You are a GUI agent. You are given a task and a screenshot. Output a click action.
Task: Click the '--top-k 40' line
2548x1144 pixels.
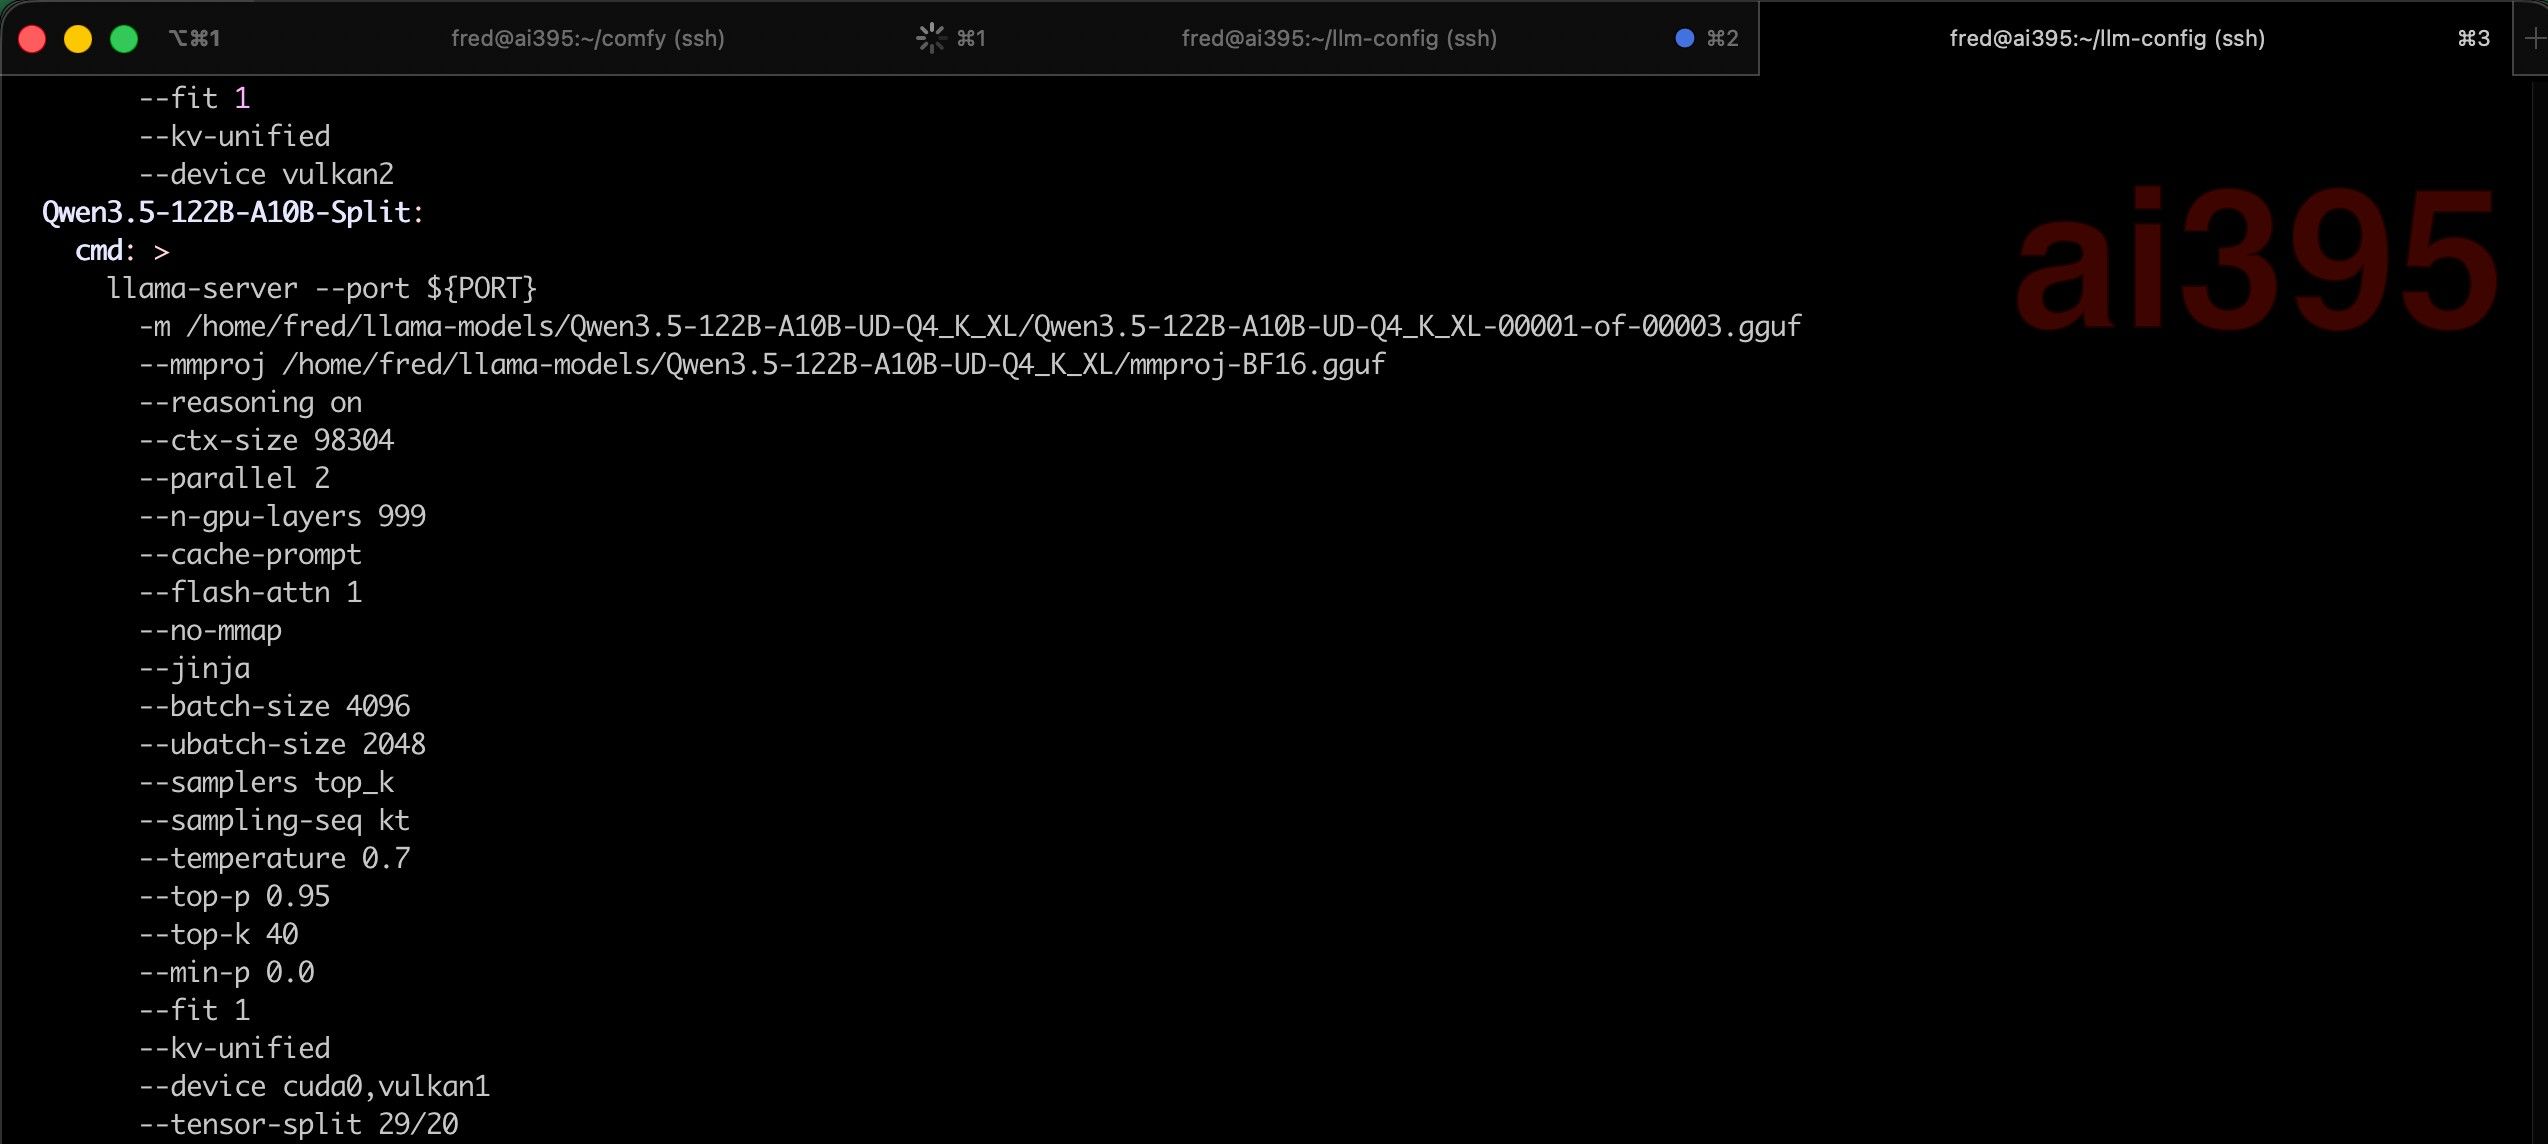pyautogui.click(x=218, y=934)
